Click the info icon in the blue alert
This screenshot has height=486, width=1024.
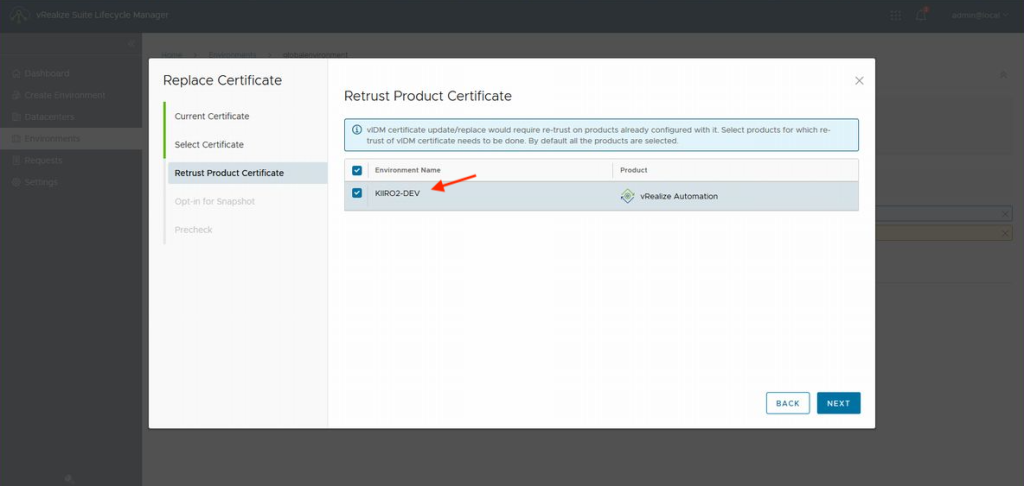[357, 130]
